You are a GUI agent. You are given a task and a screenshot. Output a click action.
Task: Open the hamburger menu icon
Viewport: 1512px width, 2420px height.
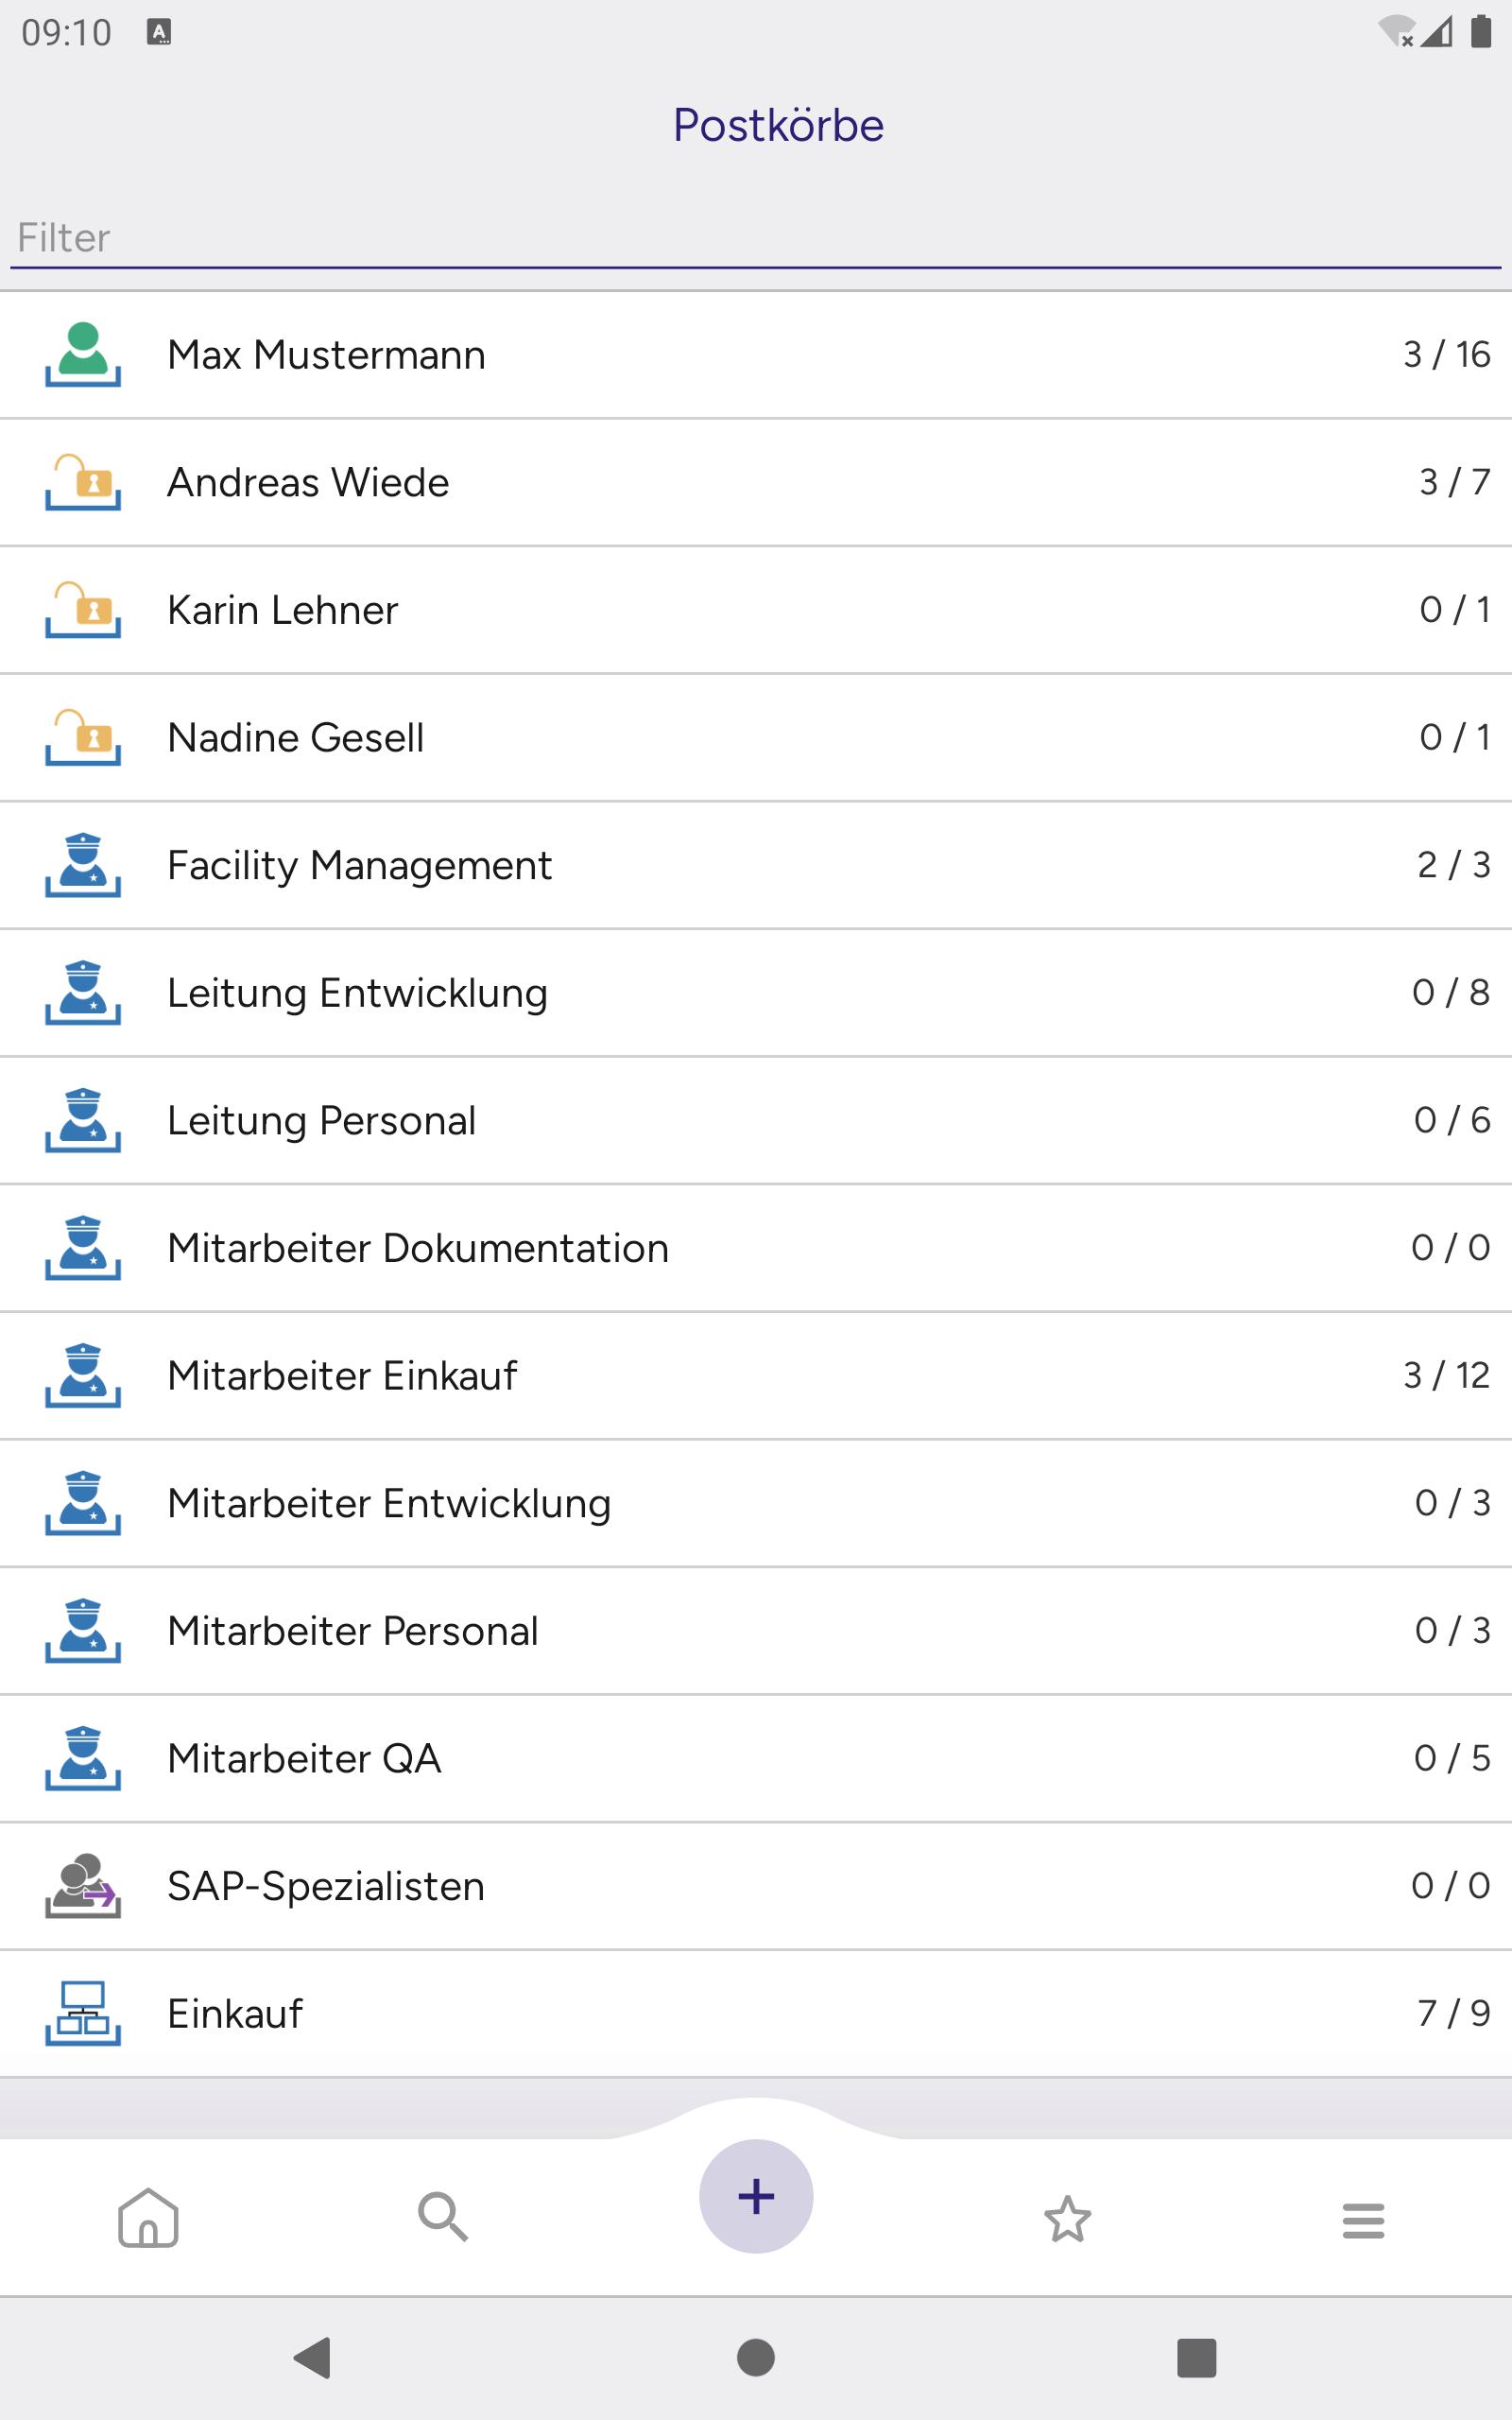tap(1363, 2220)
